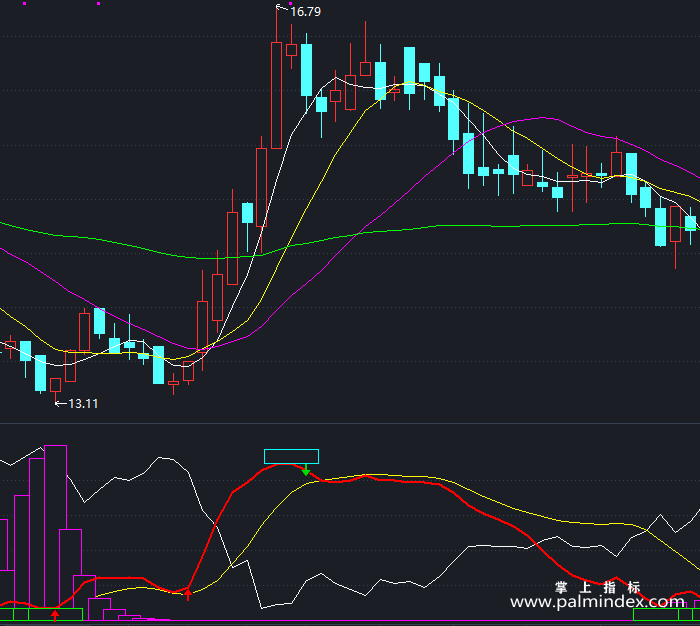The image size is (700, 626).
Task: Click the red up-arrow inside the bottom-left green box
Action: (54, 616)
